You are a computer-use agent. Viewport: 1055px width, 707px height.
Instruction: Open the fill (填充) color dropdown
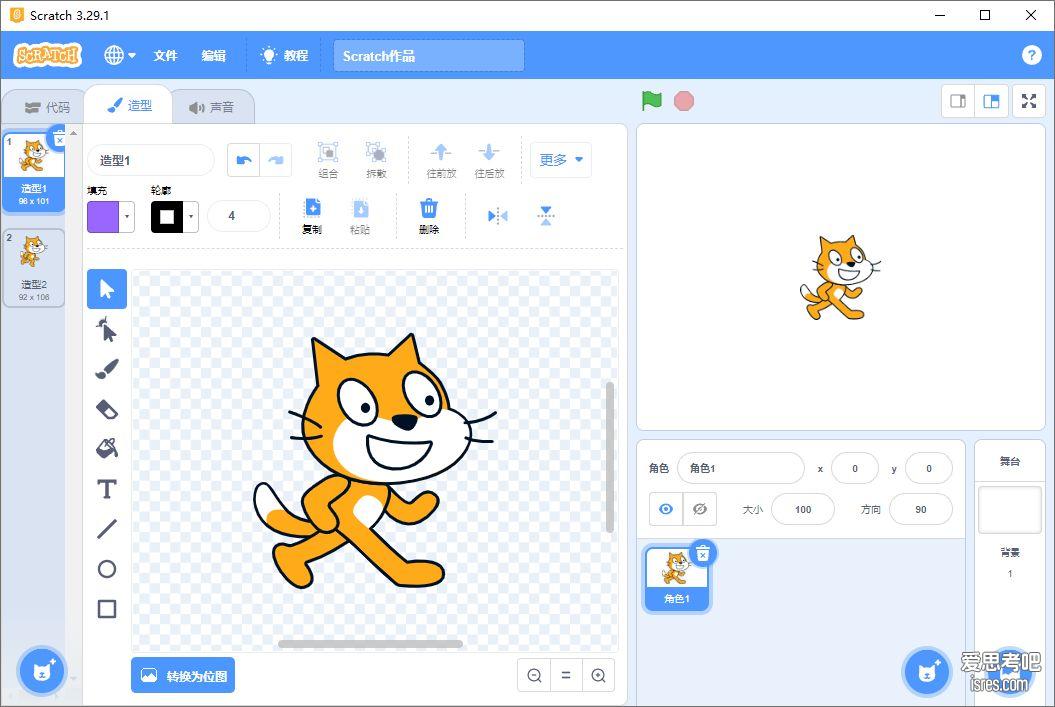point(126,217)
